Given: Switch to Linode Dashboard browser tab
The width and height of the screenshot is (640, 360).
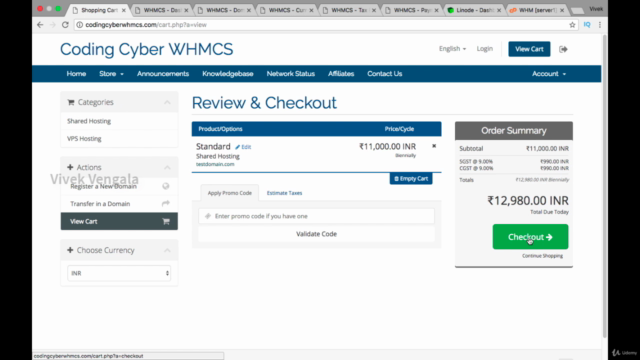Looking at the screenshot, I should pos(473,10).
